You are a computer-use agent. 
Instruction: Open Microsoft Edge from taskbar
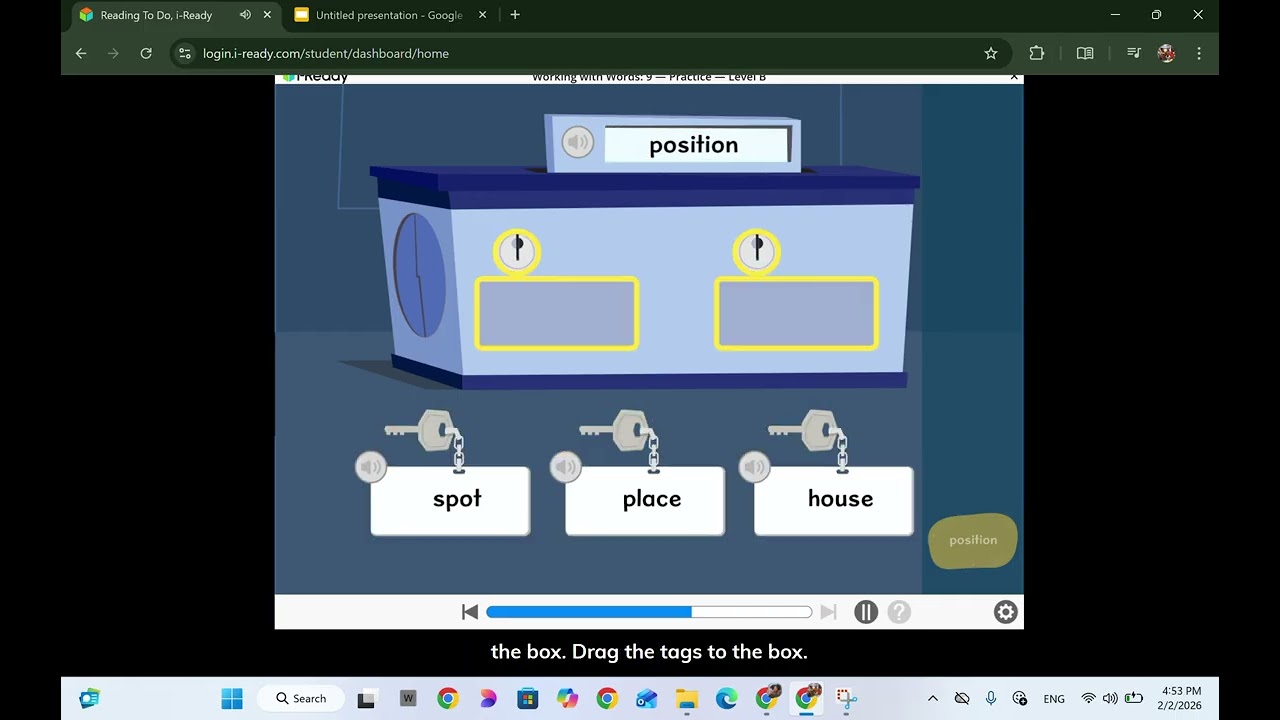(727, 698)
